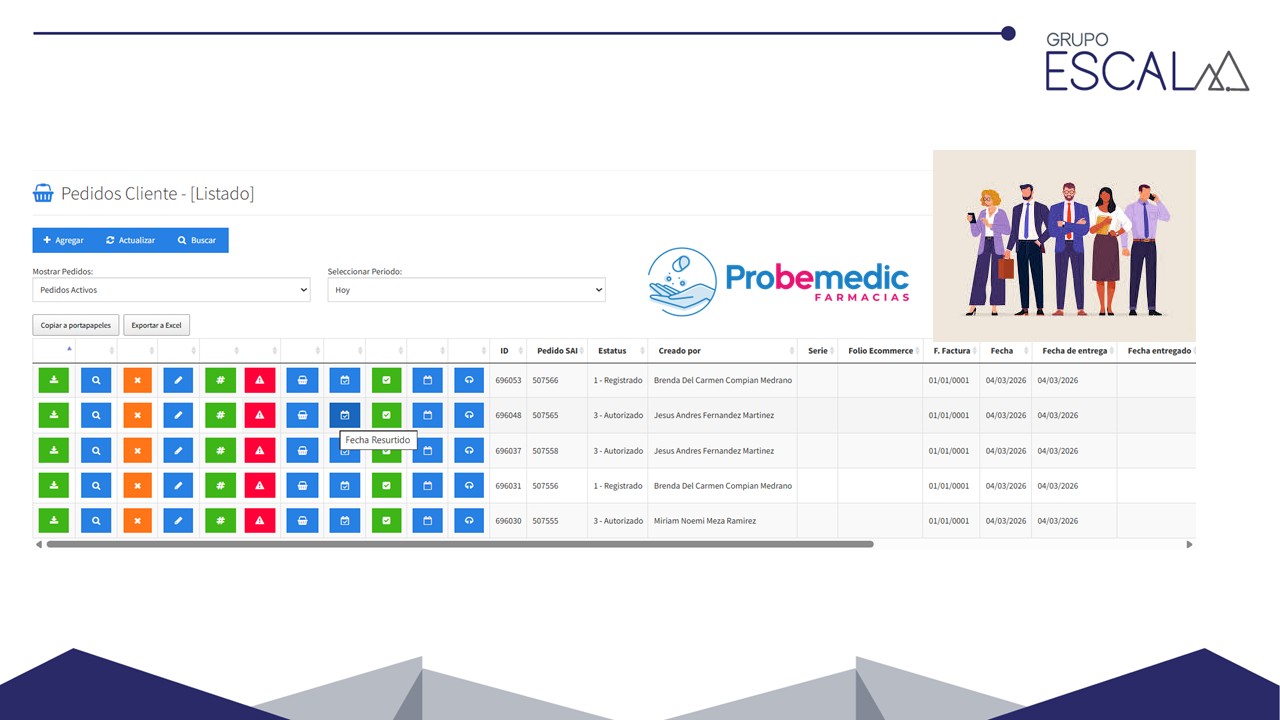This screenshot has width=1280, height=720.
Task: Click the Buscar button
Action: (196, 240)
